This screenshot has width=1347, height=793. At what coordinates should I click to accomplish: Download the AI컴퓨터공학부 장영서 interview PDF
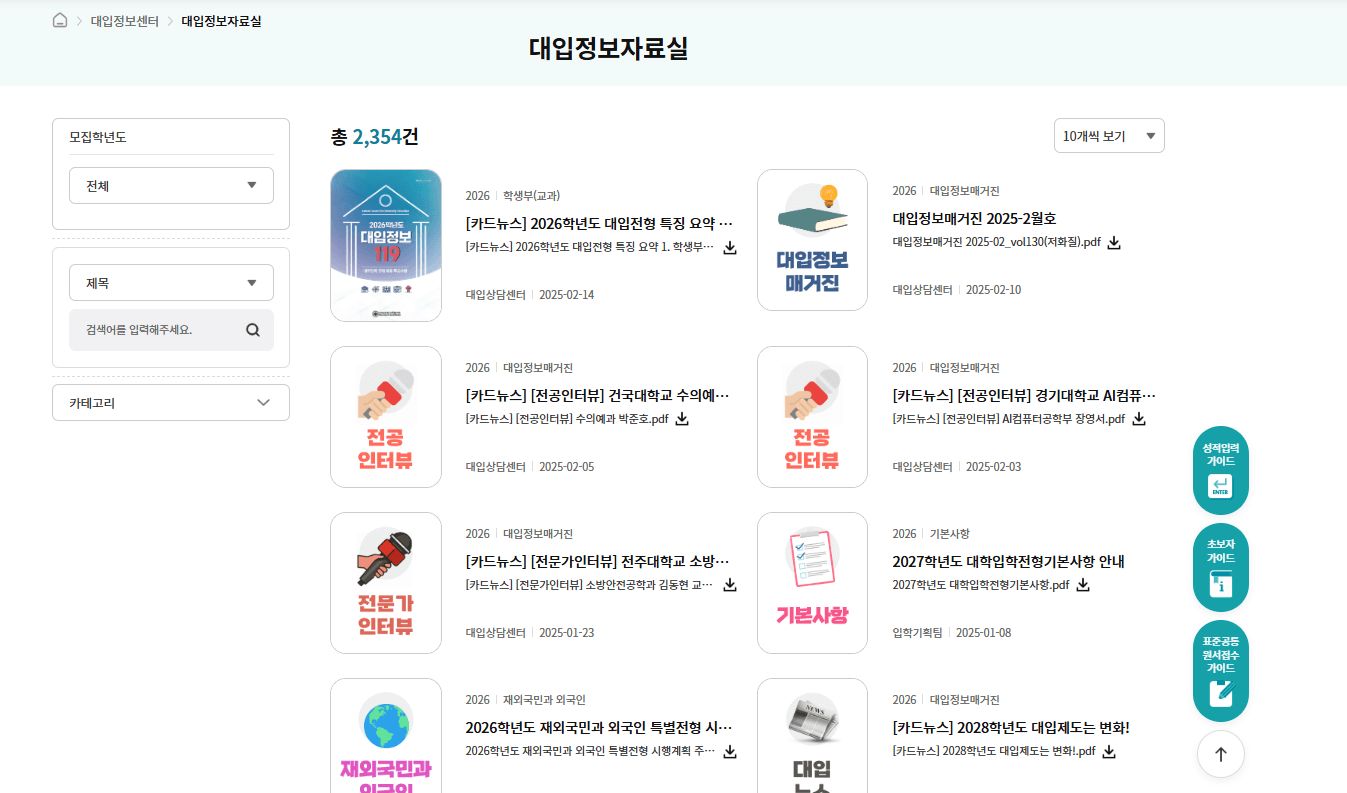click(1138, 419)
